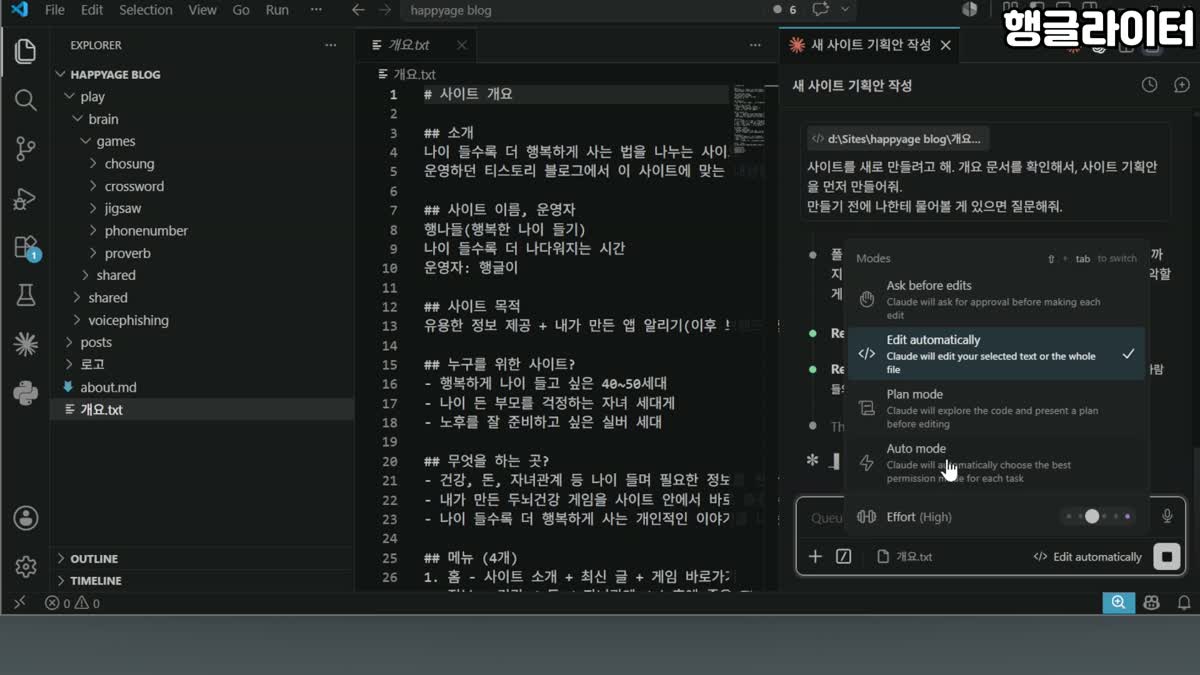Open session history clock icon
The height and width of the screenshot is (675, 1200).
point(1150,85)
